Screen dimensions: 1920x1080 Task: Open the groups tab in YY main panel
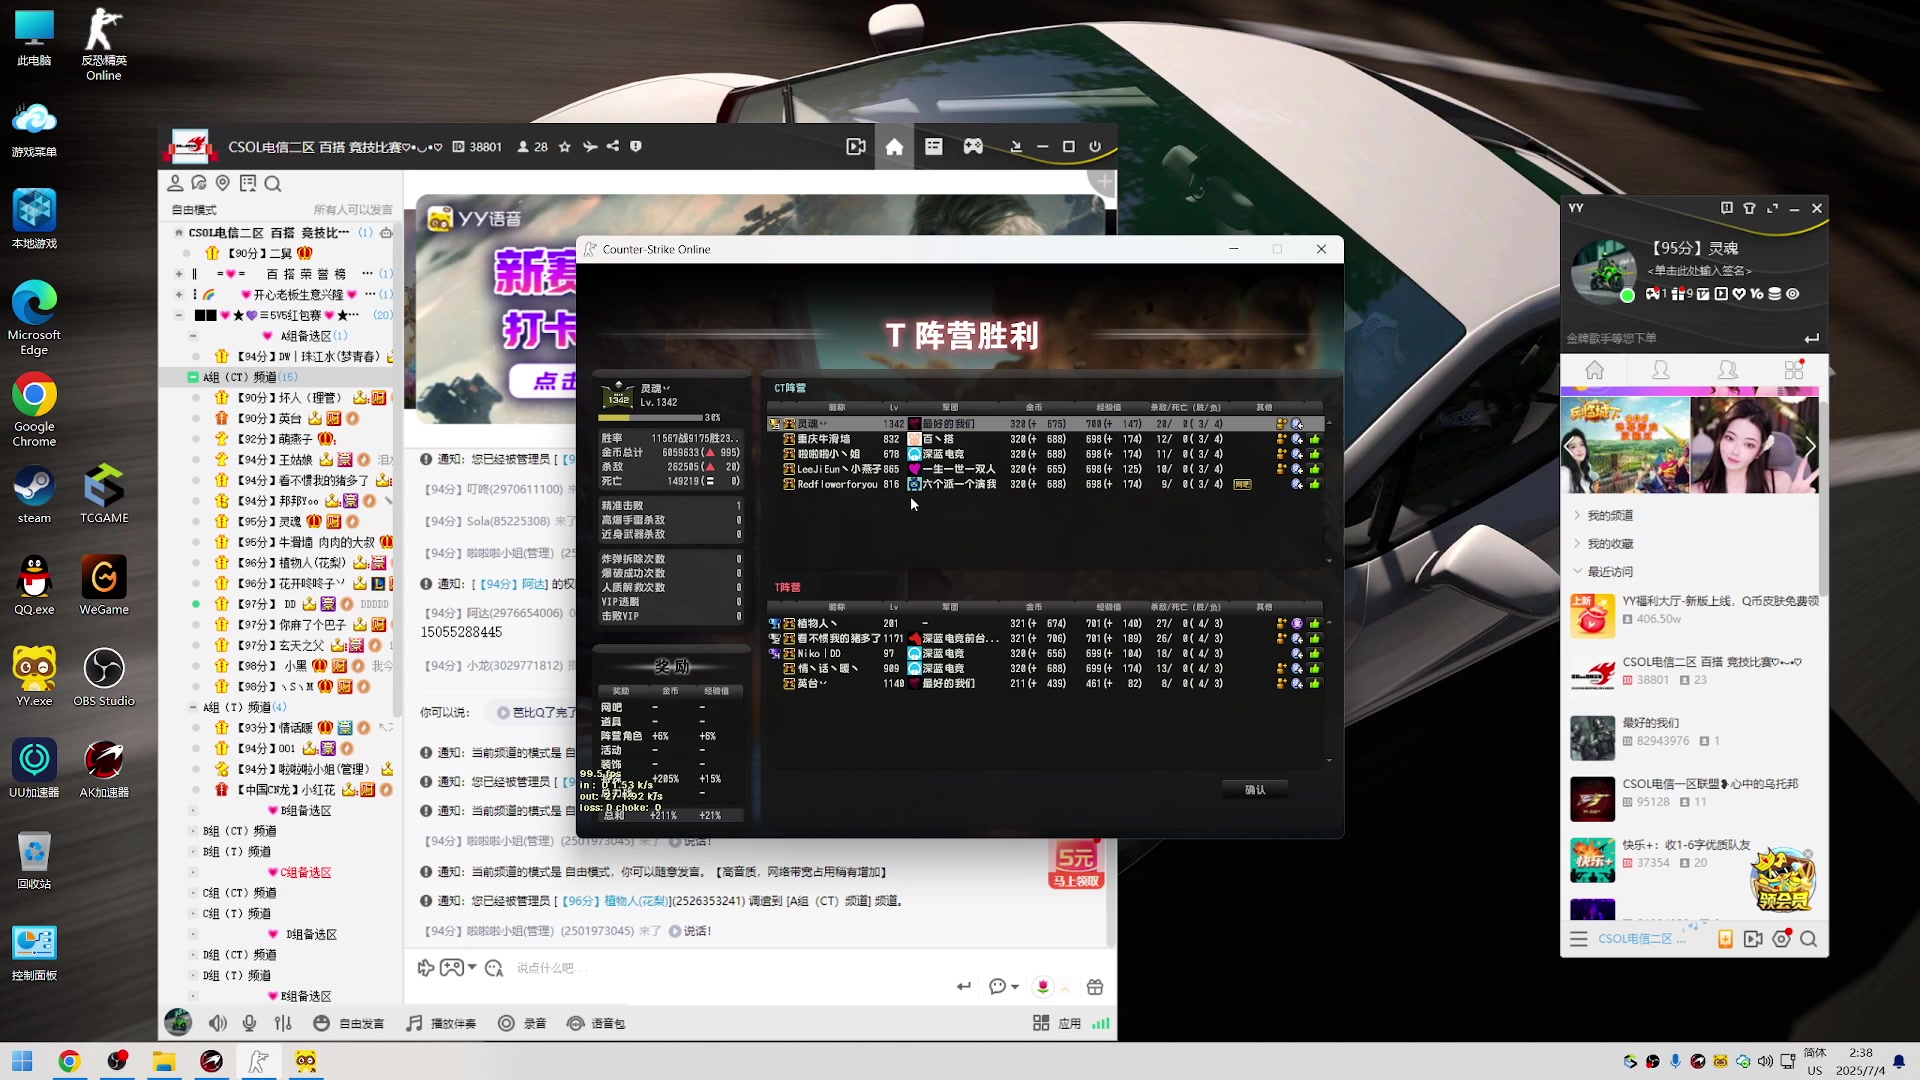click(x=1728, y=370)
